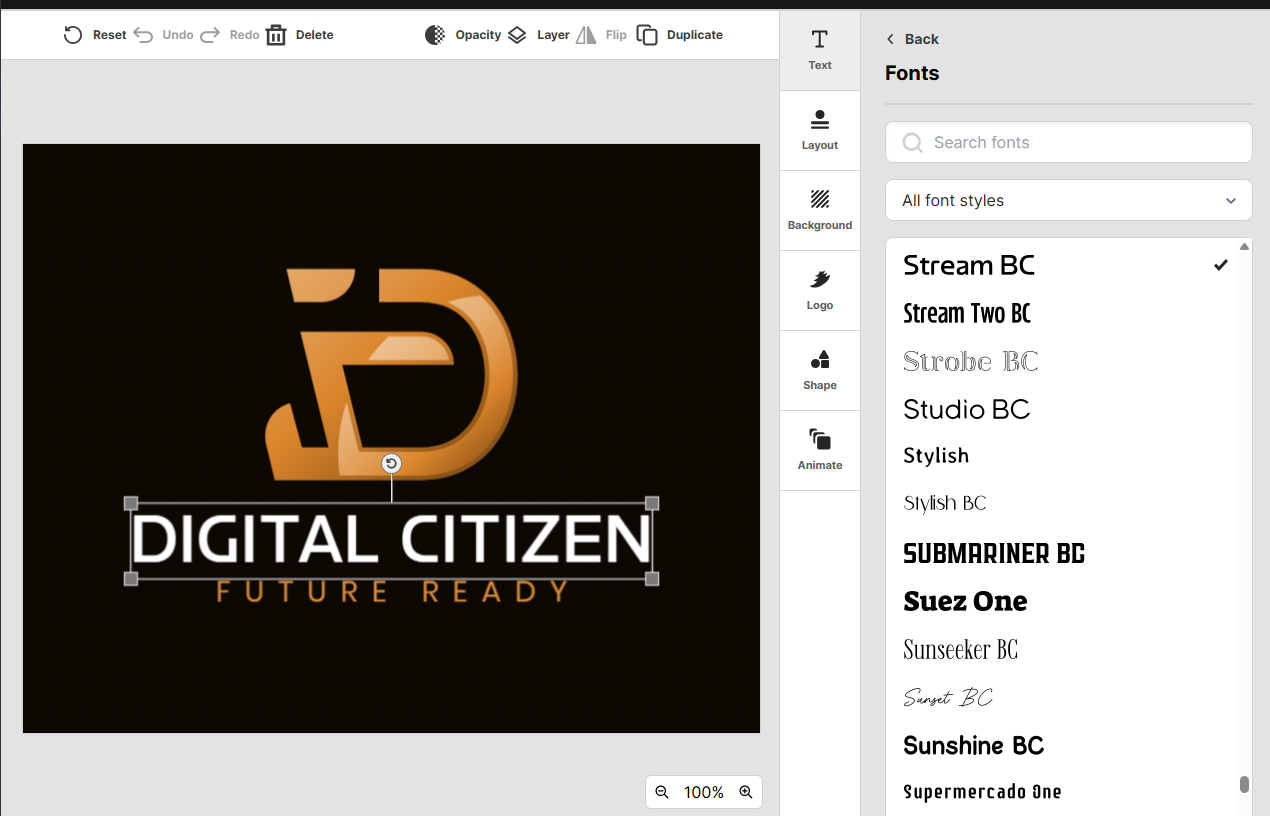Select the FUTURE READY tagline on the canvas
The width and height of the screenshot is (1270, 816).
[x=392, y=591]
